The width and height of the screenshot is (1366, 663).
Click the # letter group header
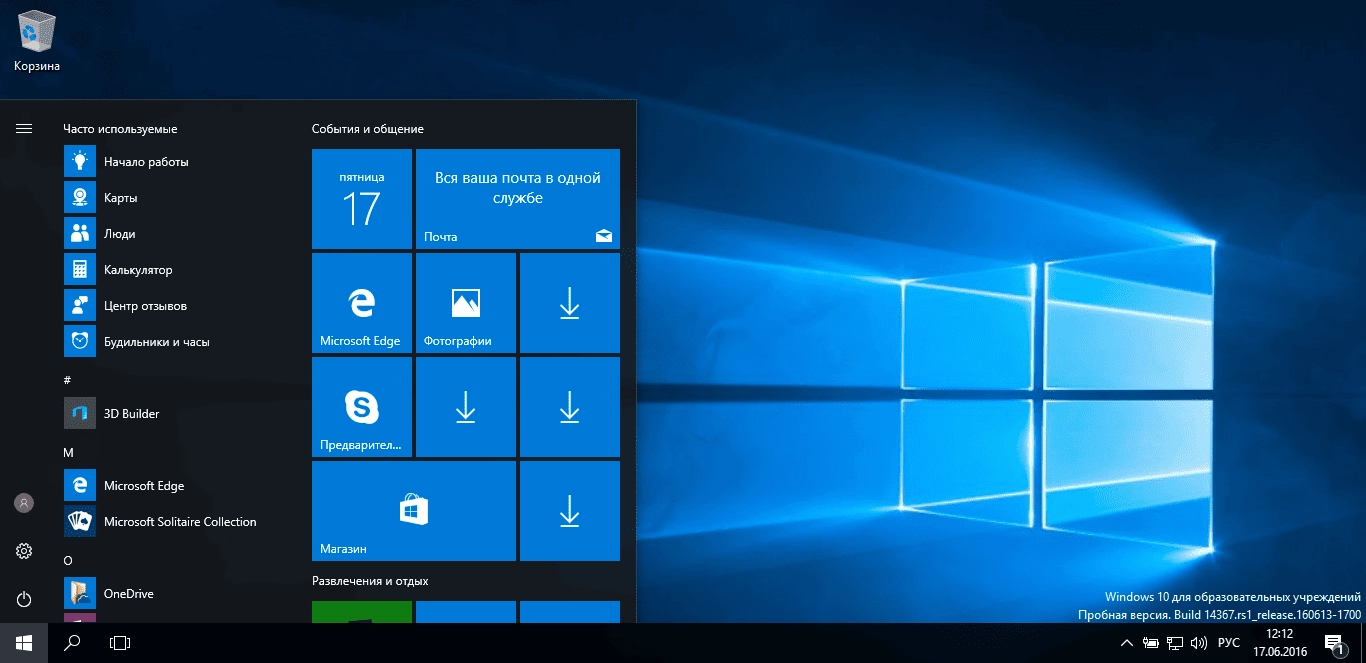(x=67, y=380)
